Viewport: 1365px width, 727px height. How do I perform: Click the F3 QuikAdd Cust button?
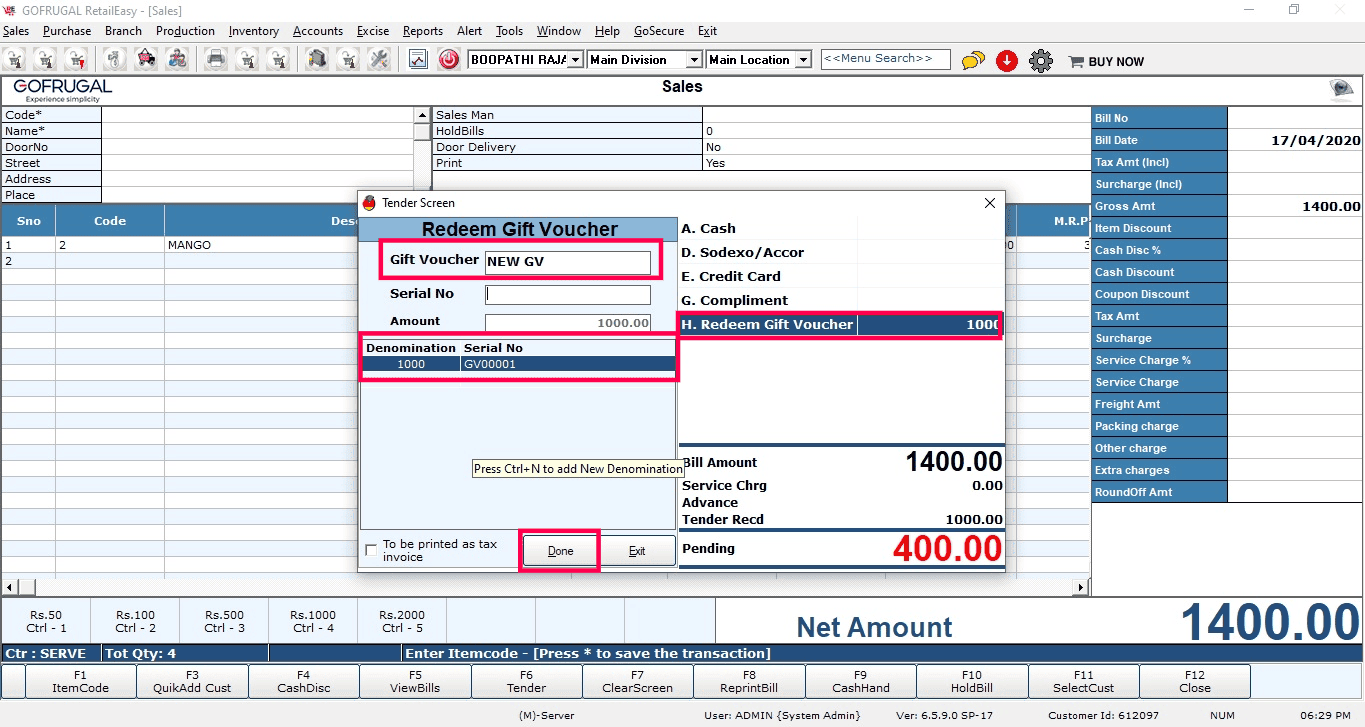[x=192, y=681]
